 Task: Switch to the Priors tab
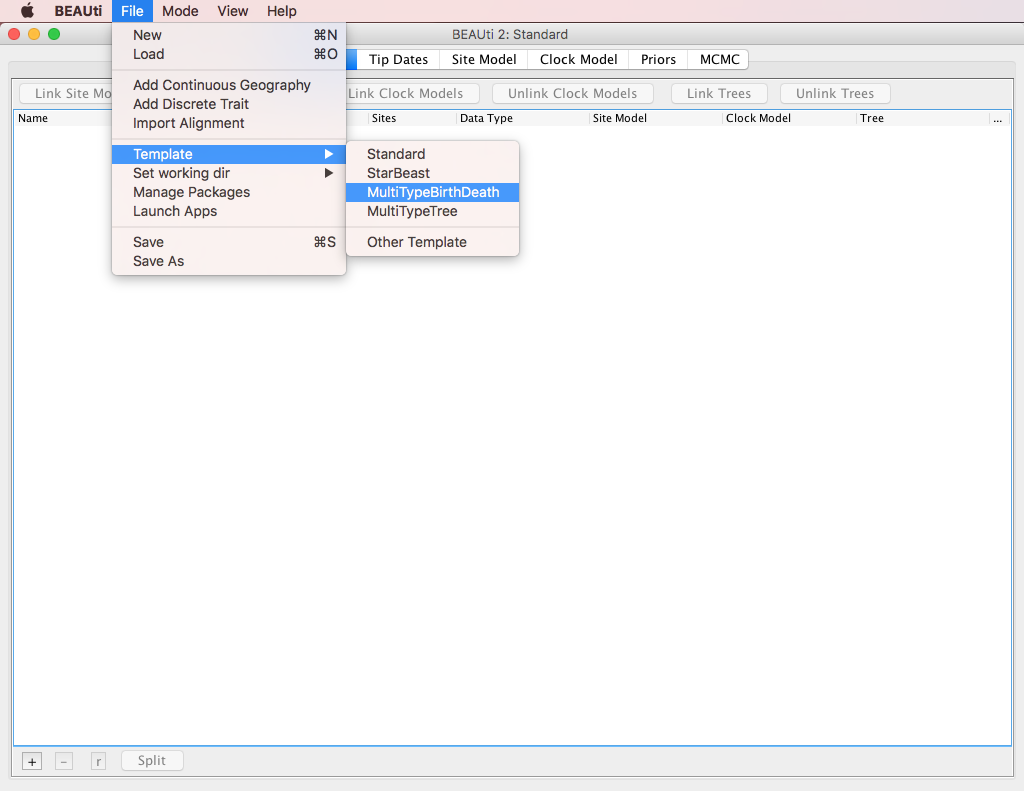tap(658, 59)
